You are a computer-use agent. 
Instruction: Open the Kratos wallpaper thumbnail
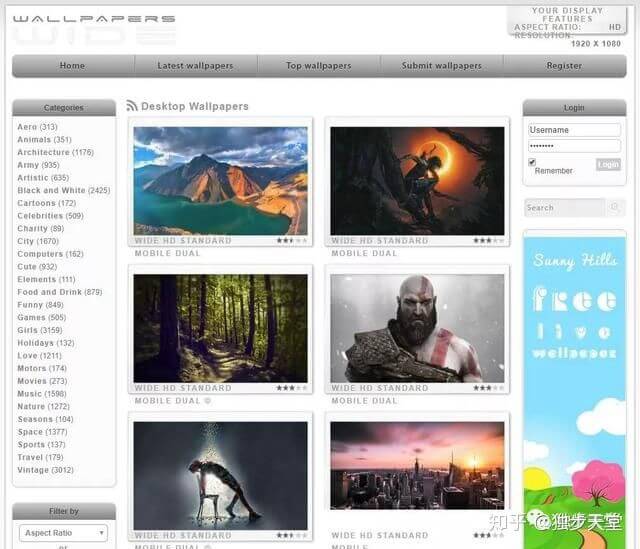tap(417, 328)
